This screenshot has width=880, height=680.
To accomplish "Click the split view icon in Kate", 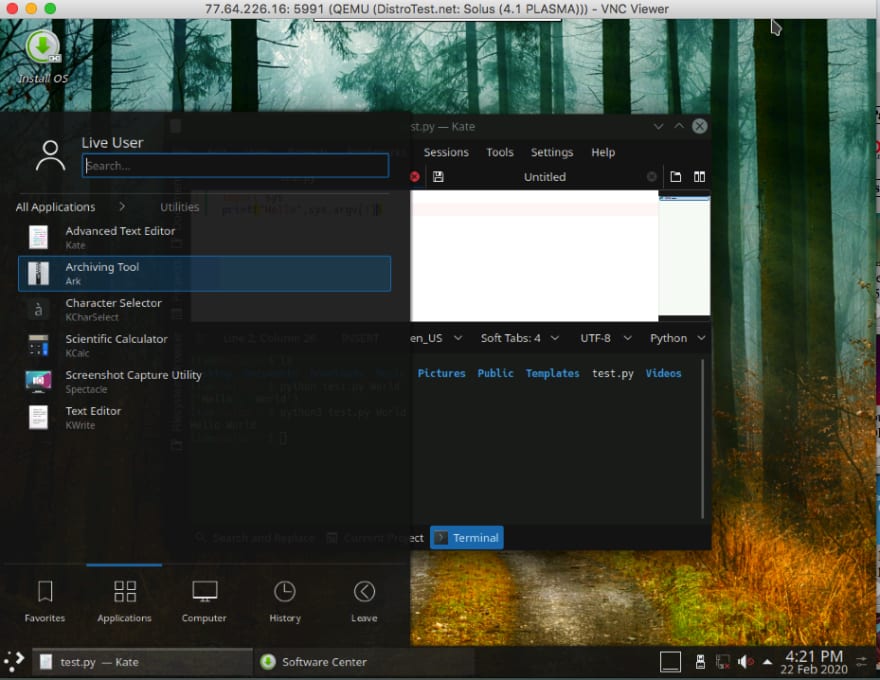I will [x=699, y=177].
